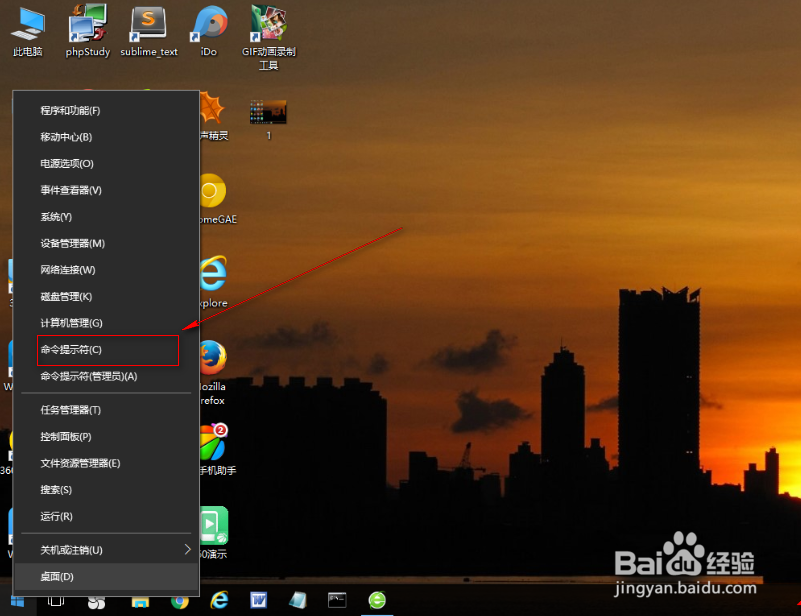The image size is (801, 616).
Task: Open Microsoft Word from the taskbar
Action: coord(258,600)
